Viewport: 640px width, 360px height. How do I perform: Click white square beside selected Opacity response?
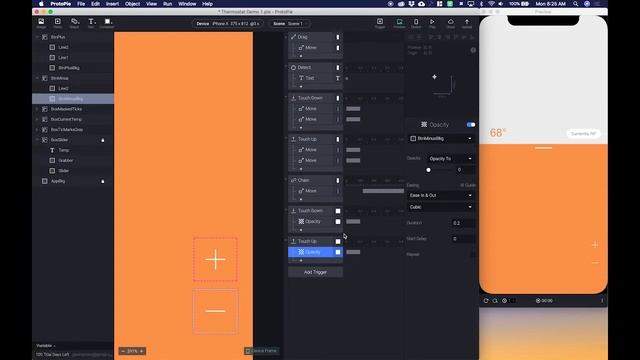pos(338,252)
